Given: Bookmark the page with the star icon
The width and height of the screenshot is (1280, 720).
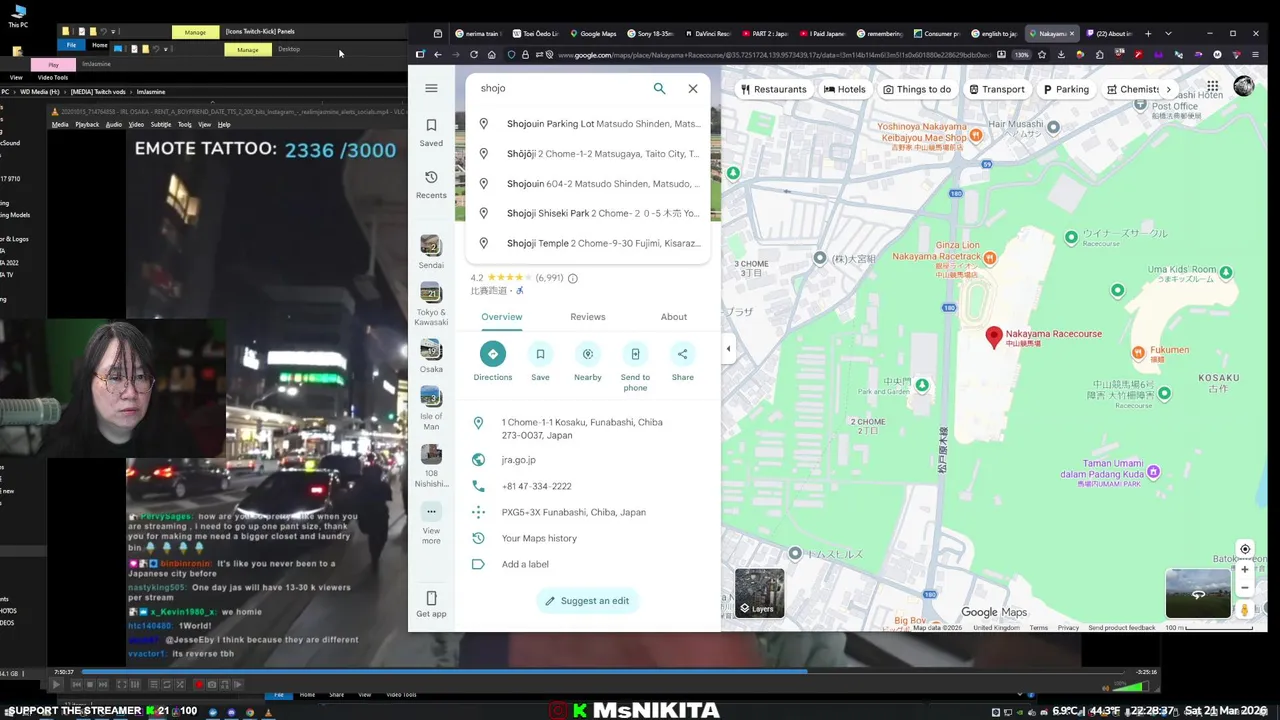Looking at the screenshot, I should (x=1042, y=54).
